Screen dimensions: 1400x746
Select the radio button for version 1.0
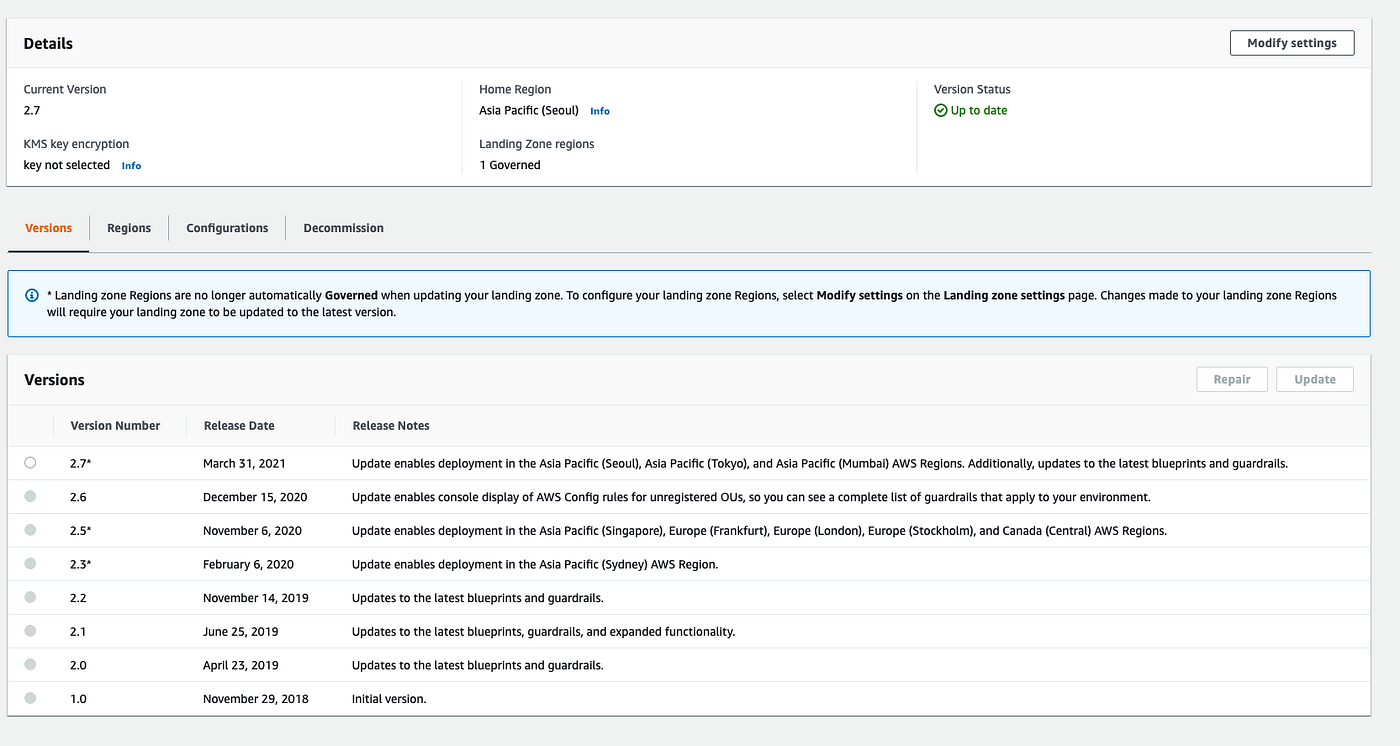tap(30, 698)
